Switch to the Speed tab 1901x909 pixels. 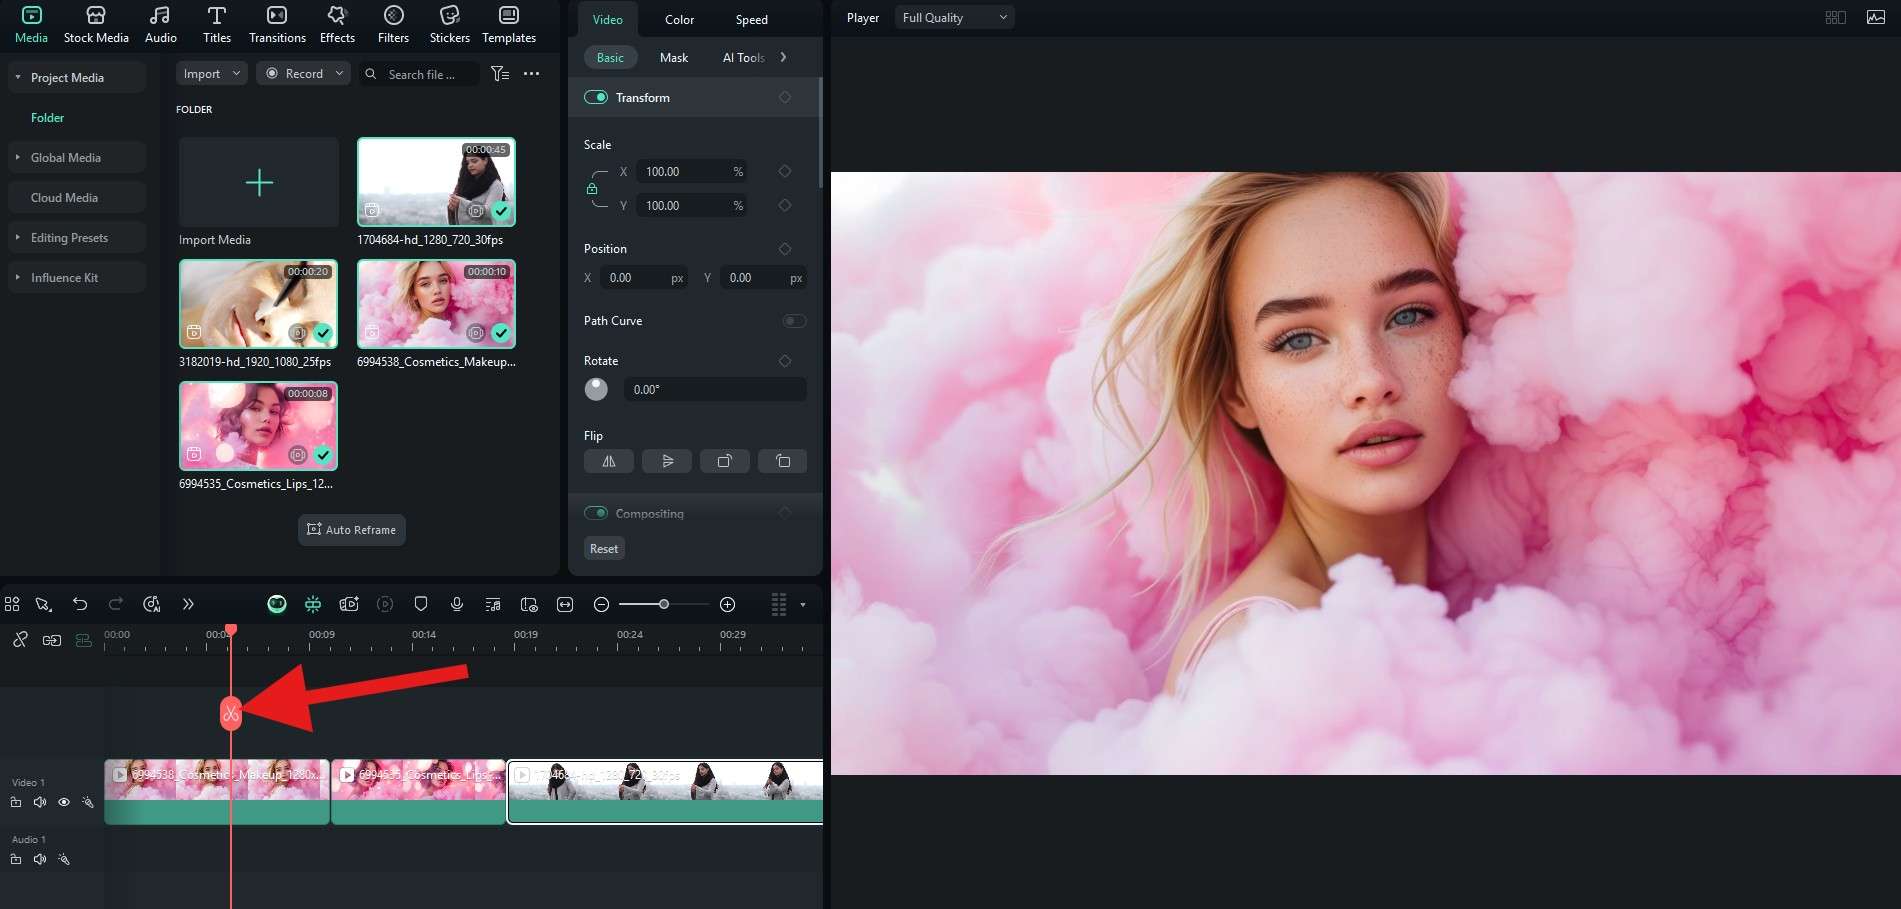click(752, 20)
